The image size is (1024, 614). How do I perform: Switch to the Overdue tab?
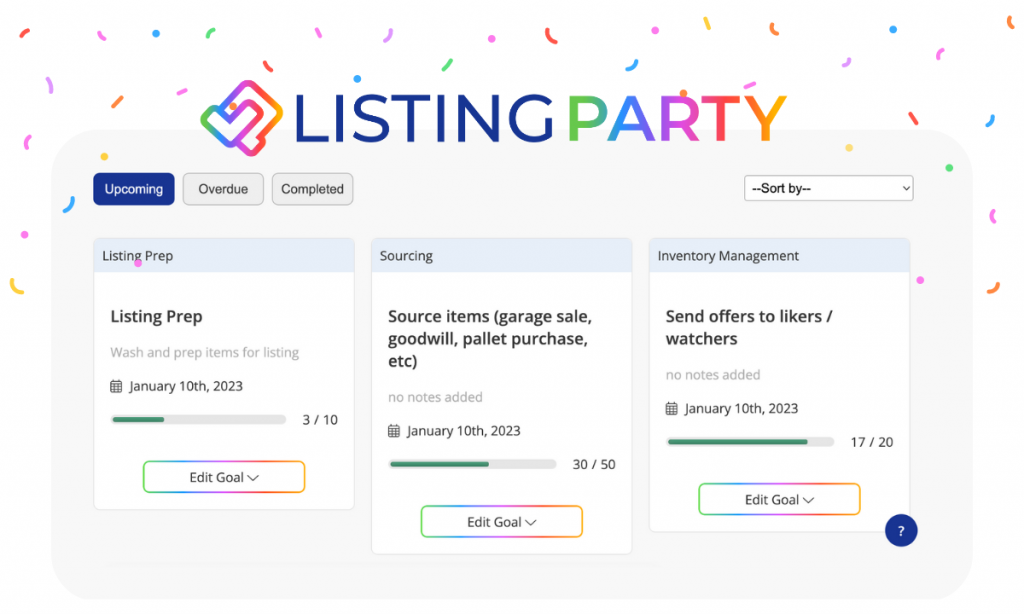223,189
